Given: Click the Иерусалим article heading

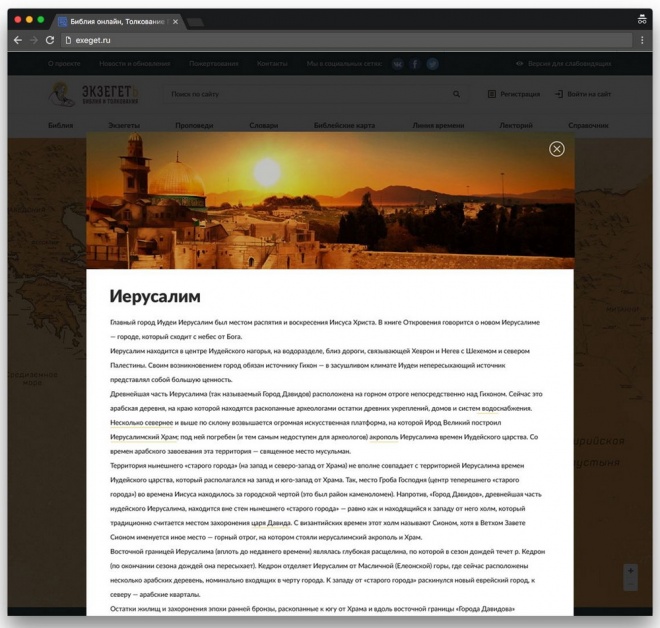Looking at the screenshot, I should click(x=155, y=296).
